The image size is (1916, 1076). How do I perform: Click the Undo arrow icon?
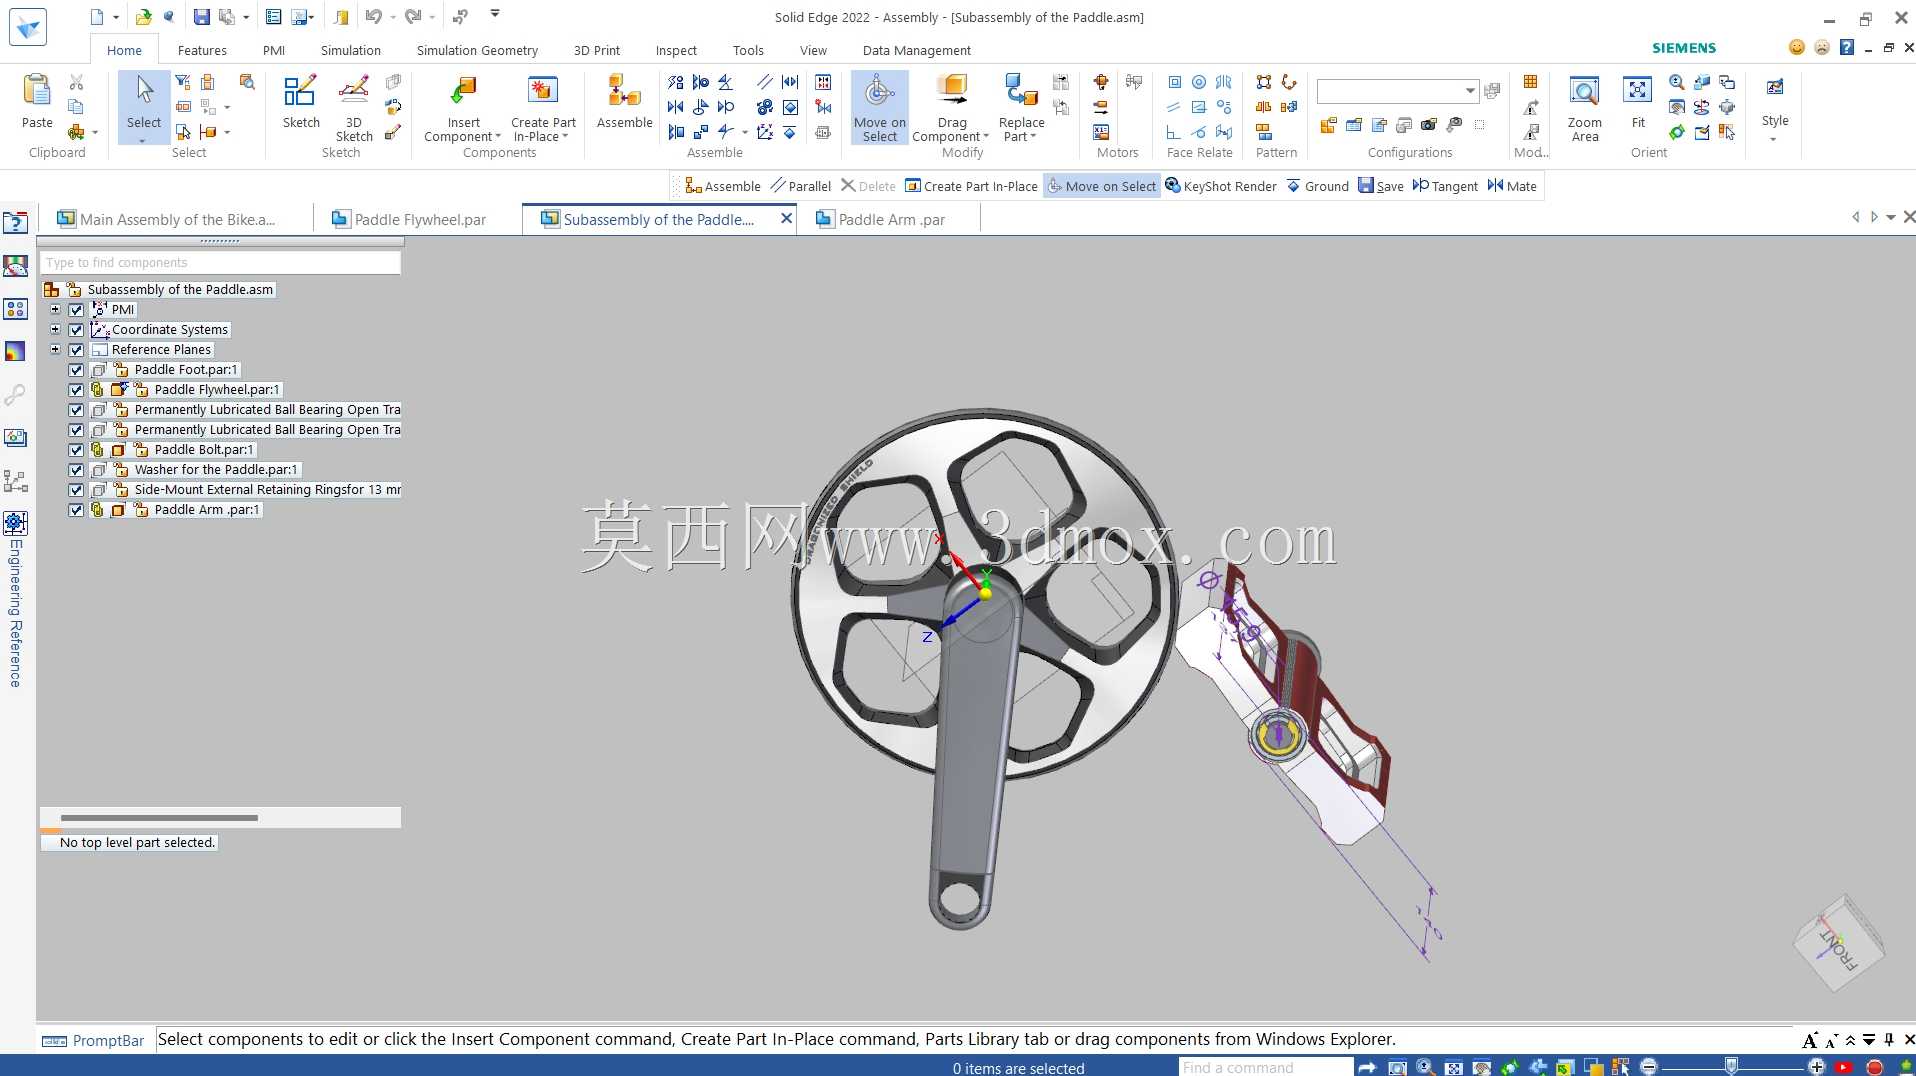(373, 16)
